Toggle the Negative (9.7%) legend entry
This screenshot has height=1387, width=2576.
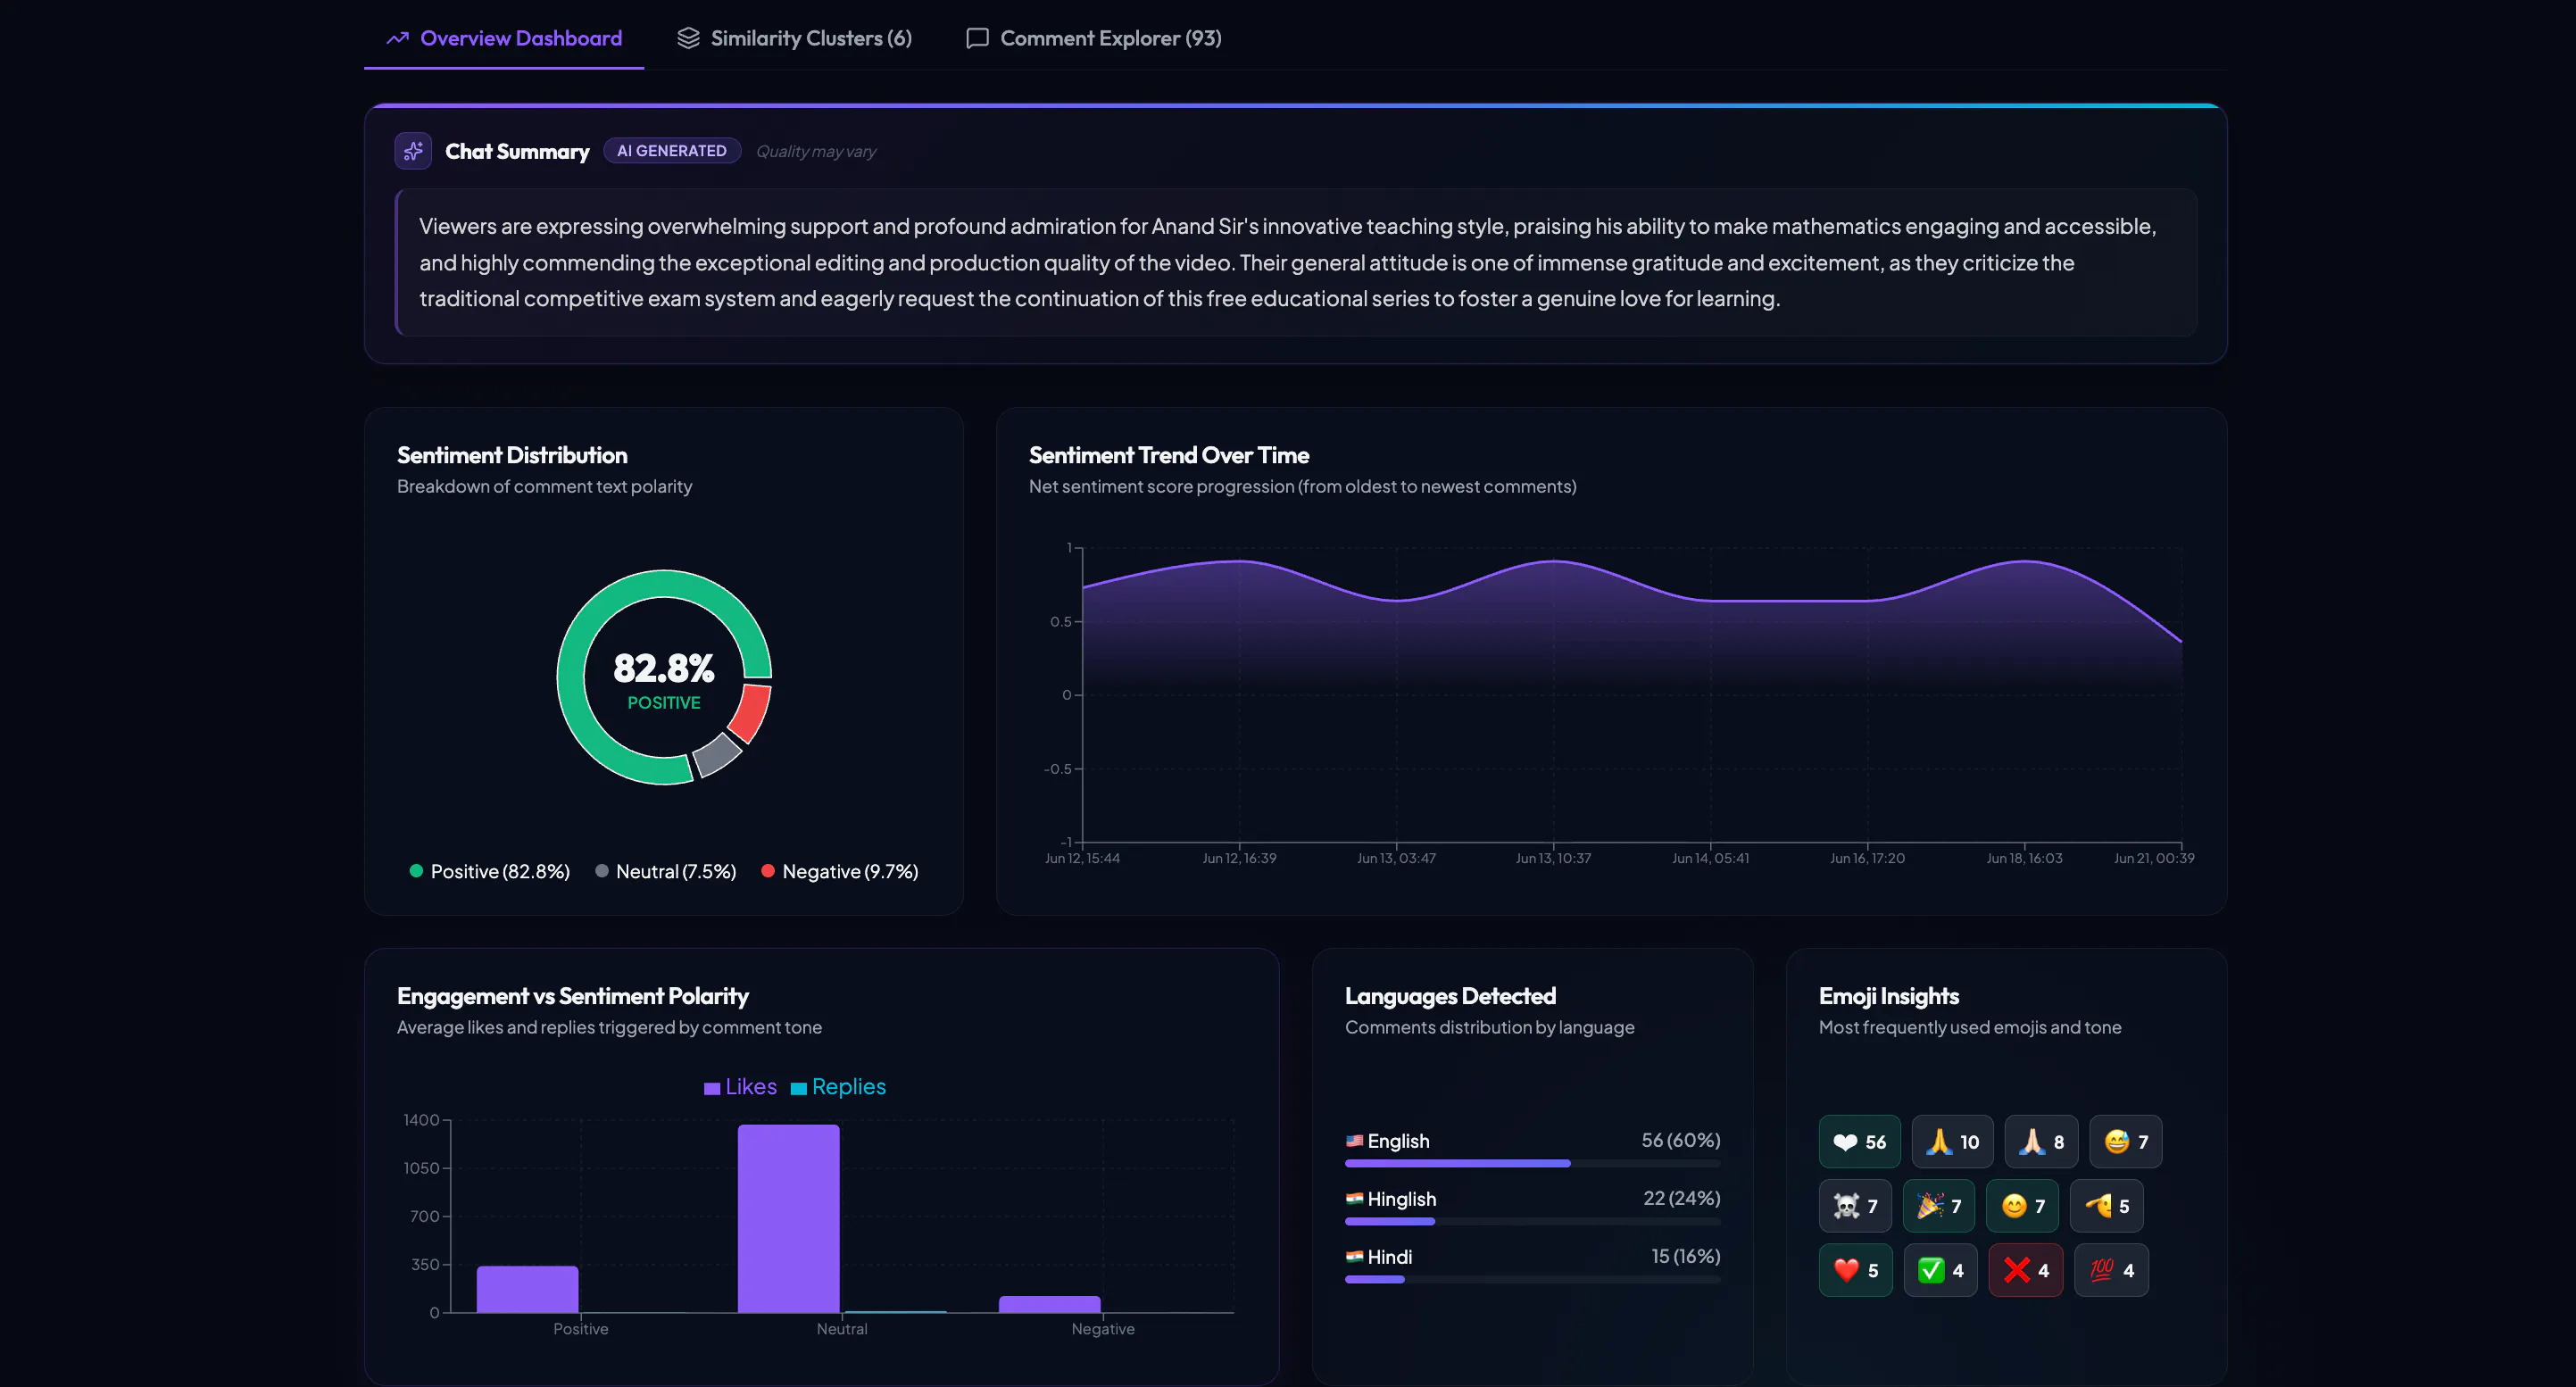840,872
